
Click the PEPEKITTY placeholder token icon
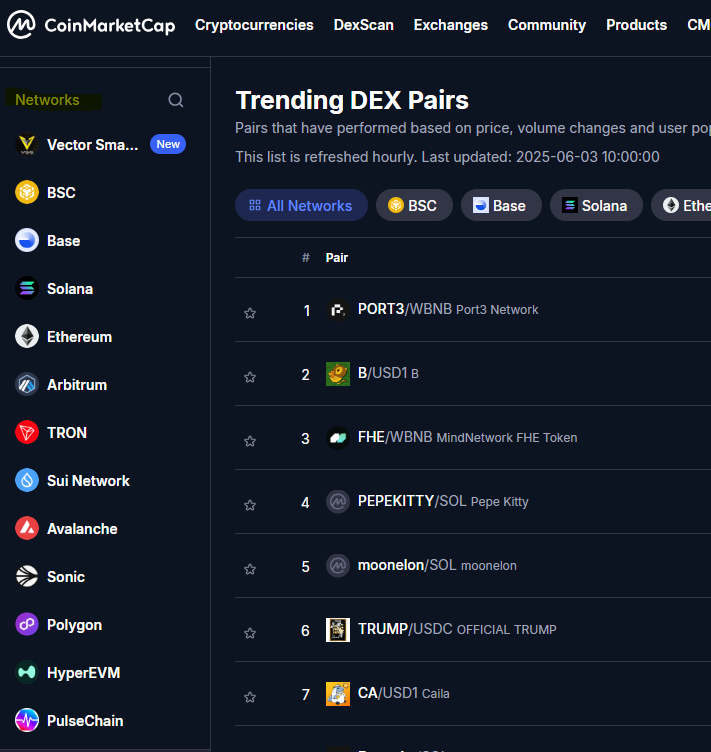(x=338, y=502)
